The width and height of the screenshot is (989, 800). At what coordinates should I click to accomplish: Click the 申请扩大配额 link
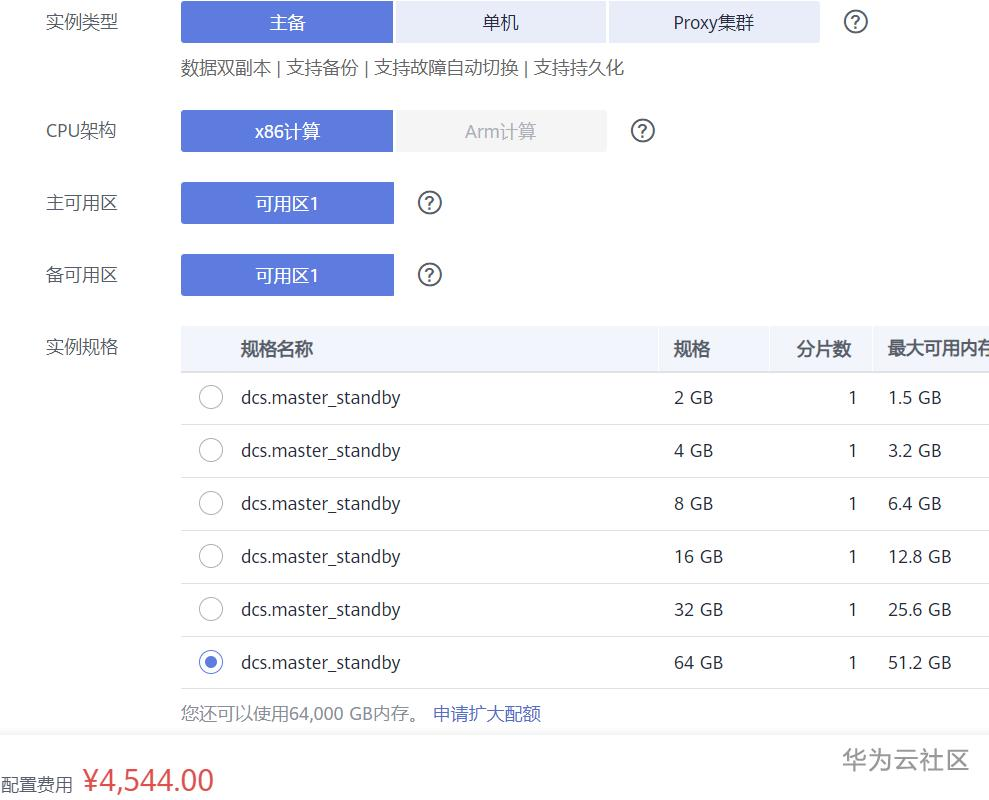[x=487, y=714]
